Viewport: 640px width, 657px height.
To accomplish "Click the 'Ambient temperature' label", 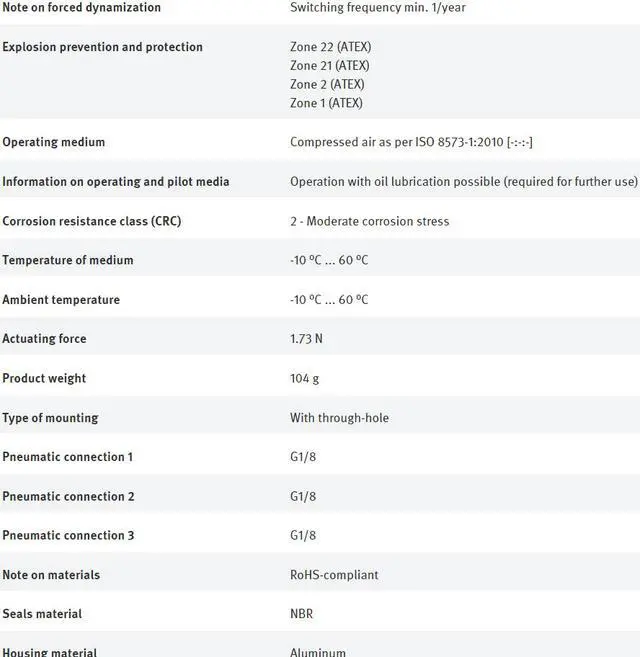I will (60, 300).
